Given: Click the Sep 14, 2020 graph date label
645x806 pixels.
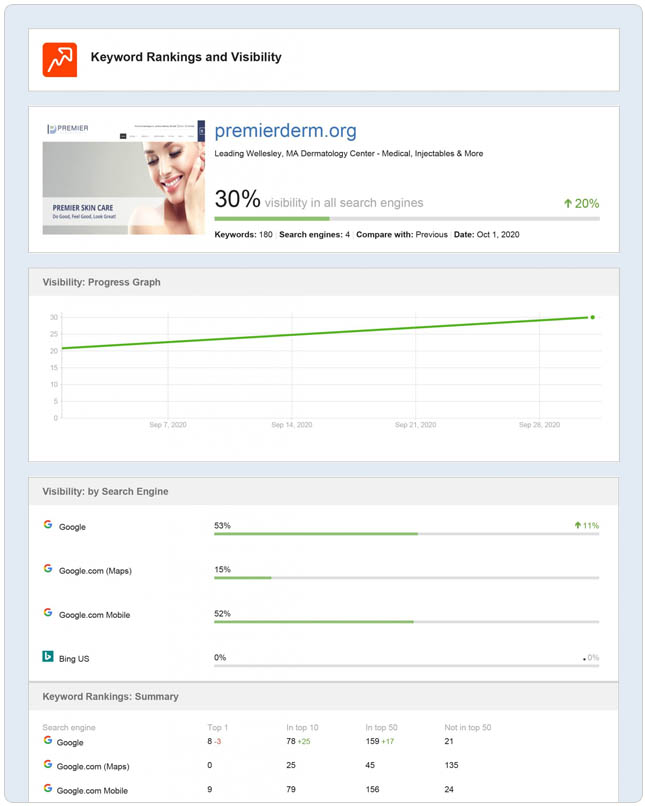Looking at the screenshot, I should [292, 425].
